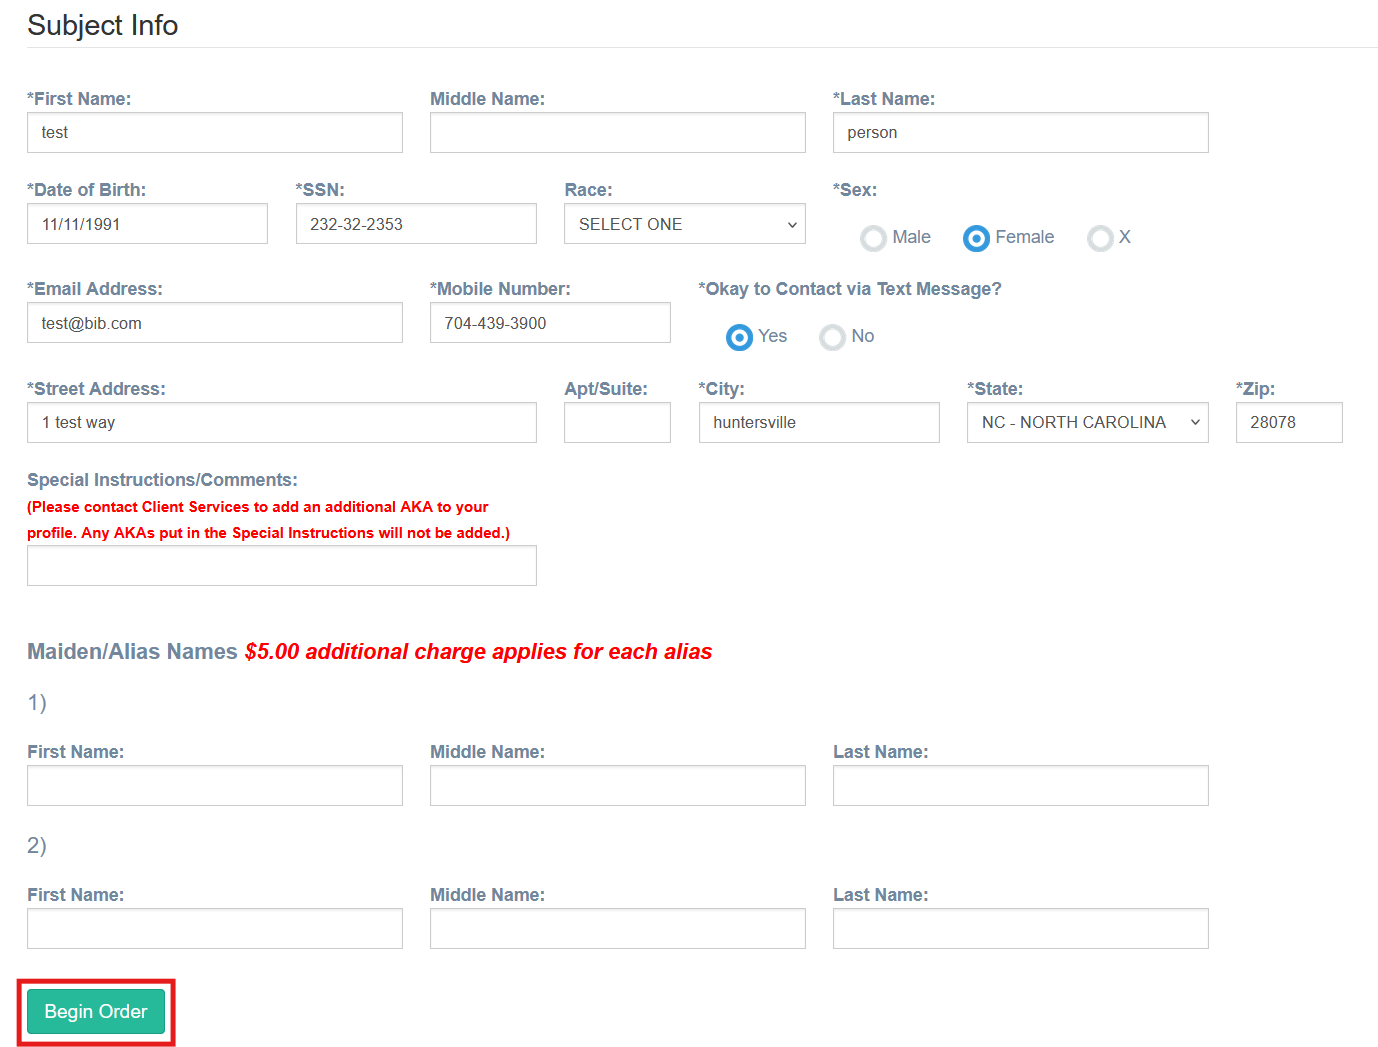Click the subject Middle Name field
The height and width of the screenshot is (1047, 1378).
tap(618, 133)
